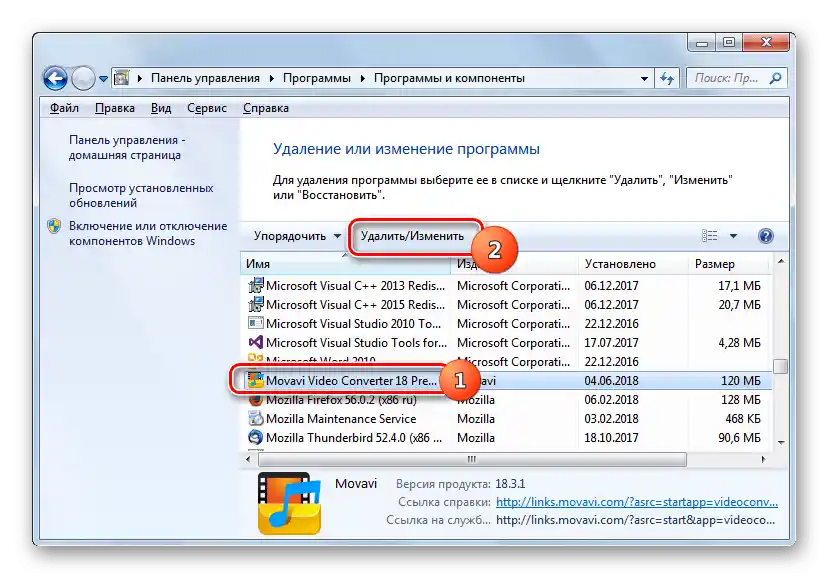Open the Сервис menu
This screenshot has height=579, width=829.
[x=207, y=108]
